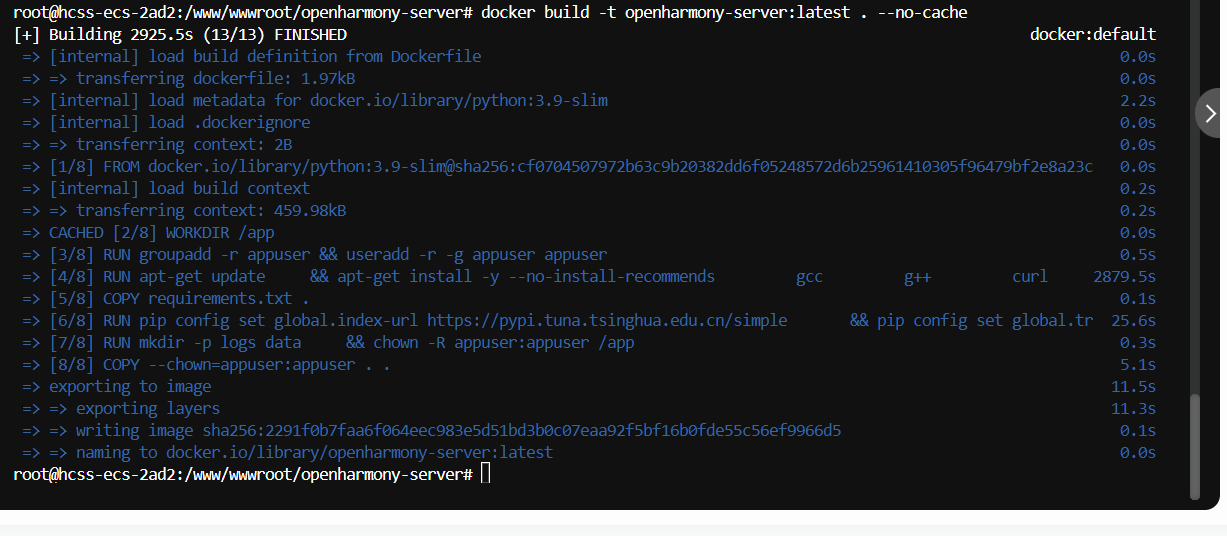Click the terminal vertical scrollbar thumb

click(1194, 445)
